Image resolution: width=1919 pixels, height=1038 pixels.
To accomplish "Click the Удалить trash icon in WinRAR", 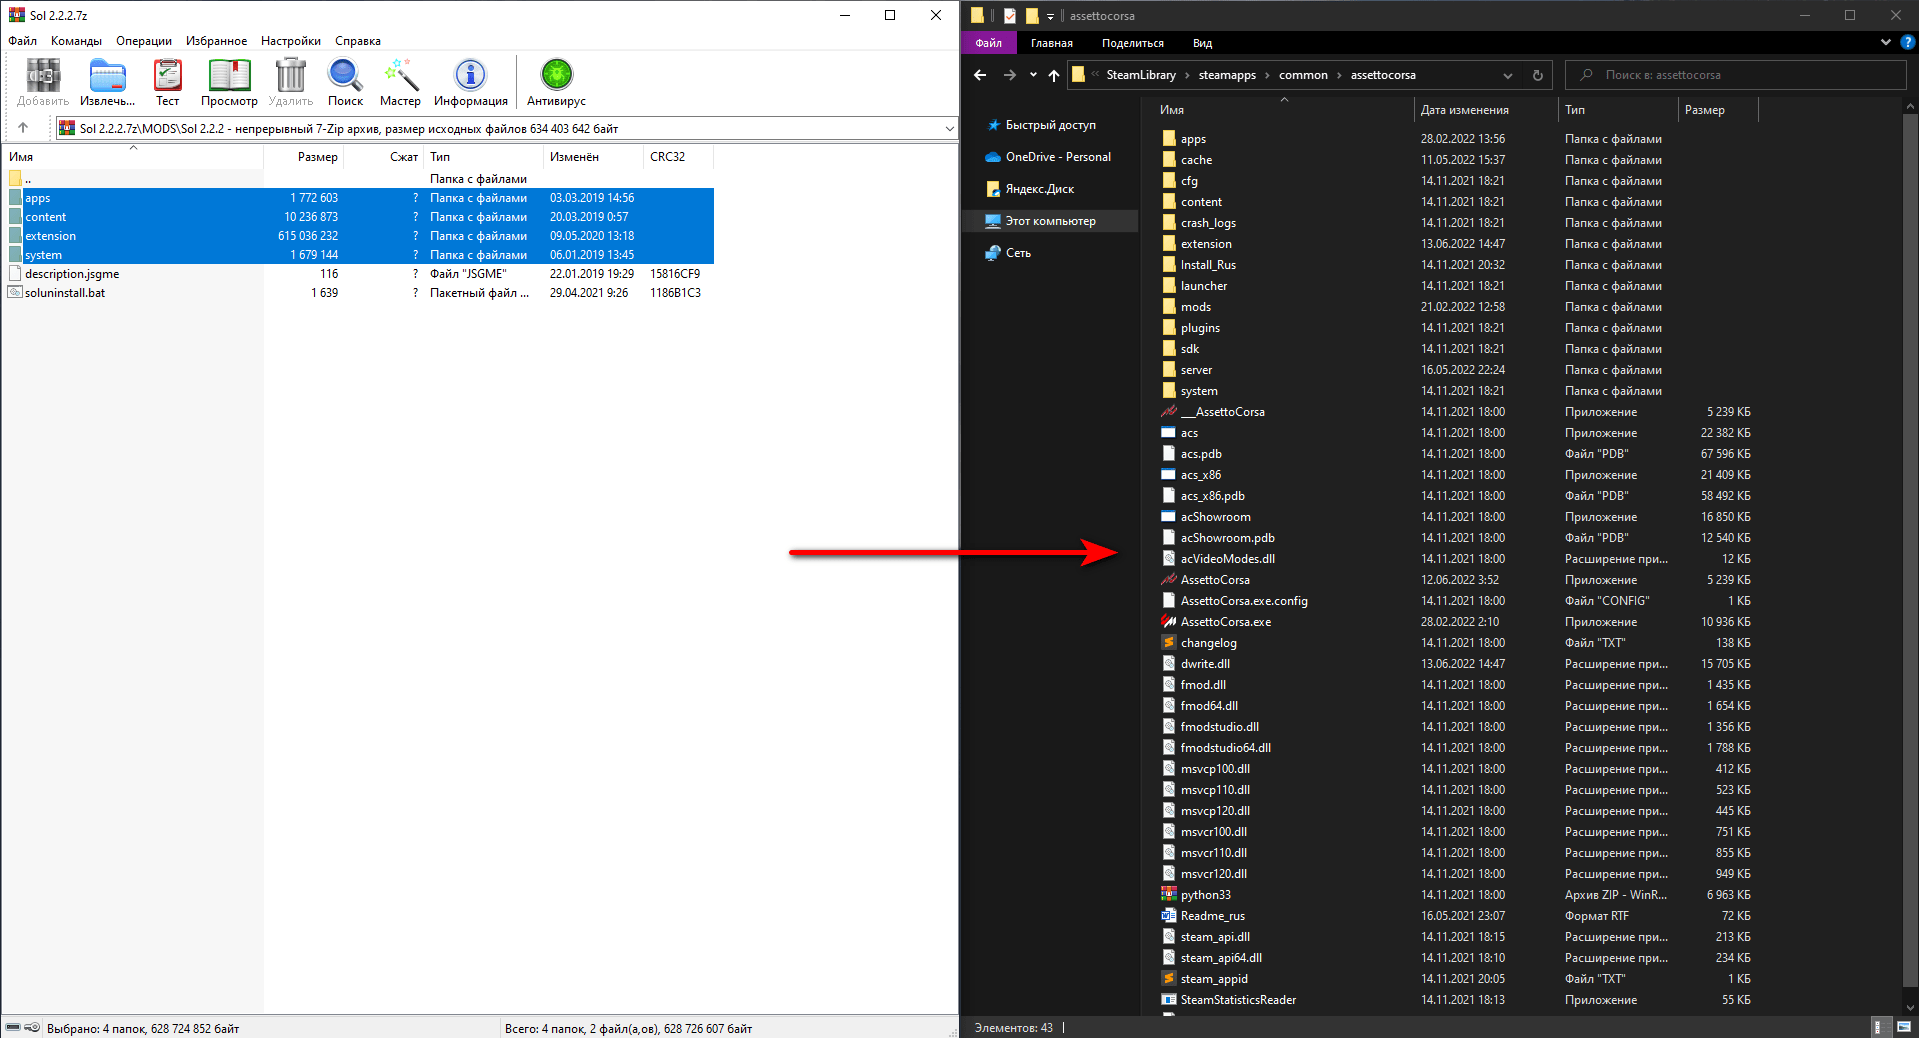I will click(x=290, y=82).
